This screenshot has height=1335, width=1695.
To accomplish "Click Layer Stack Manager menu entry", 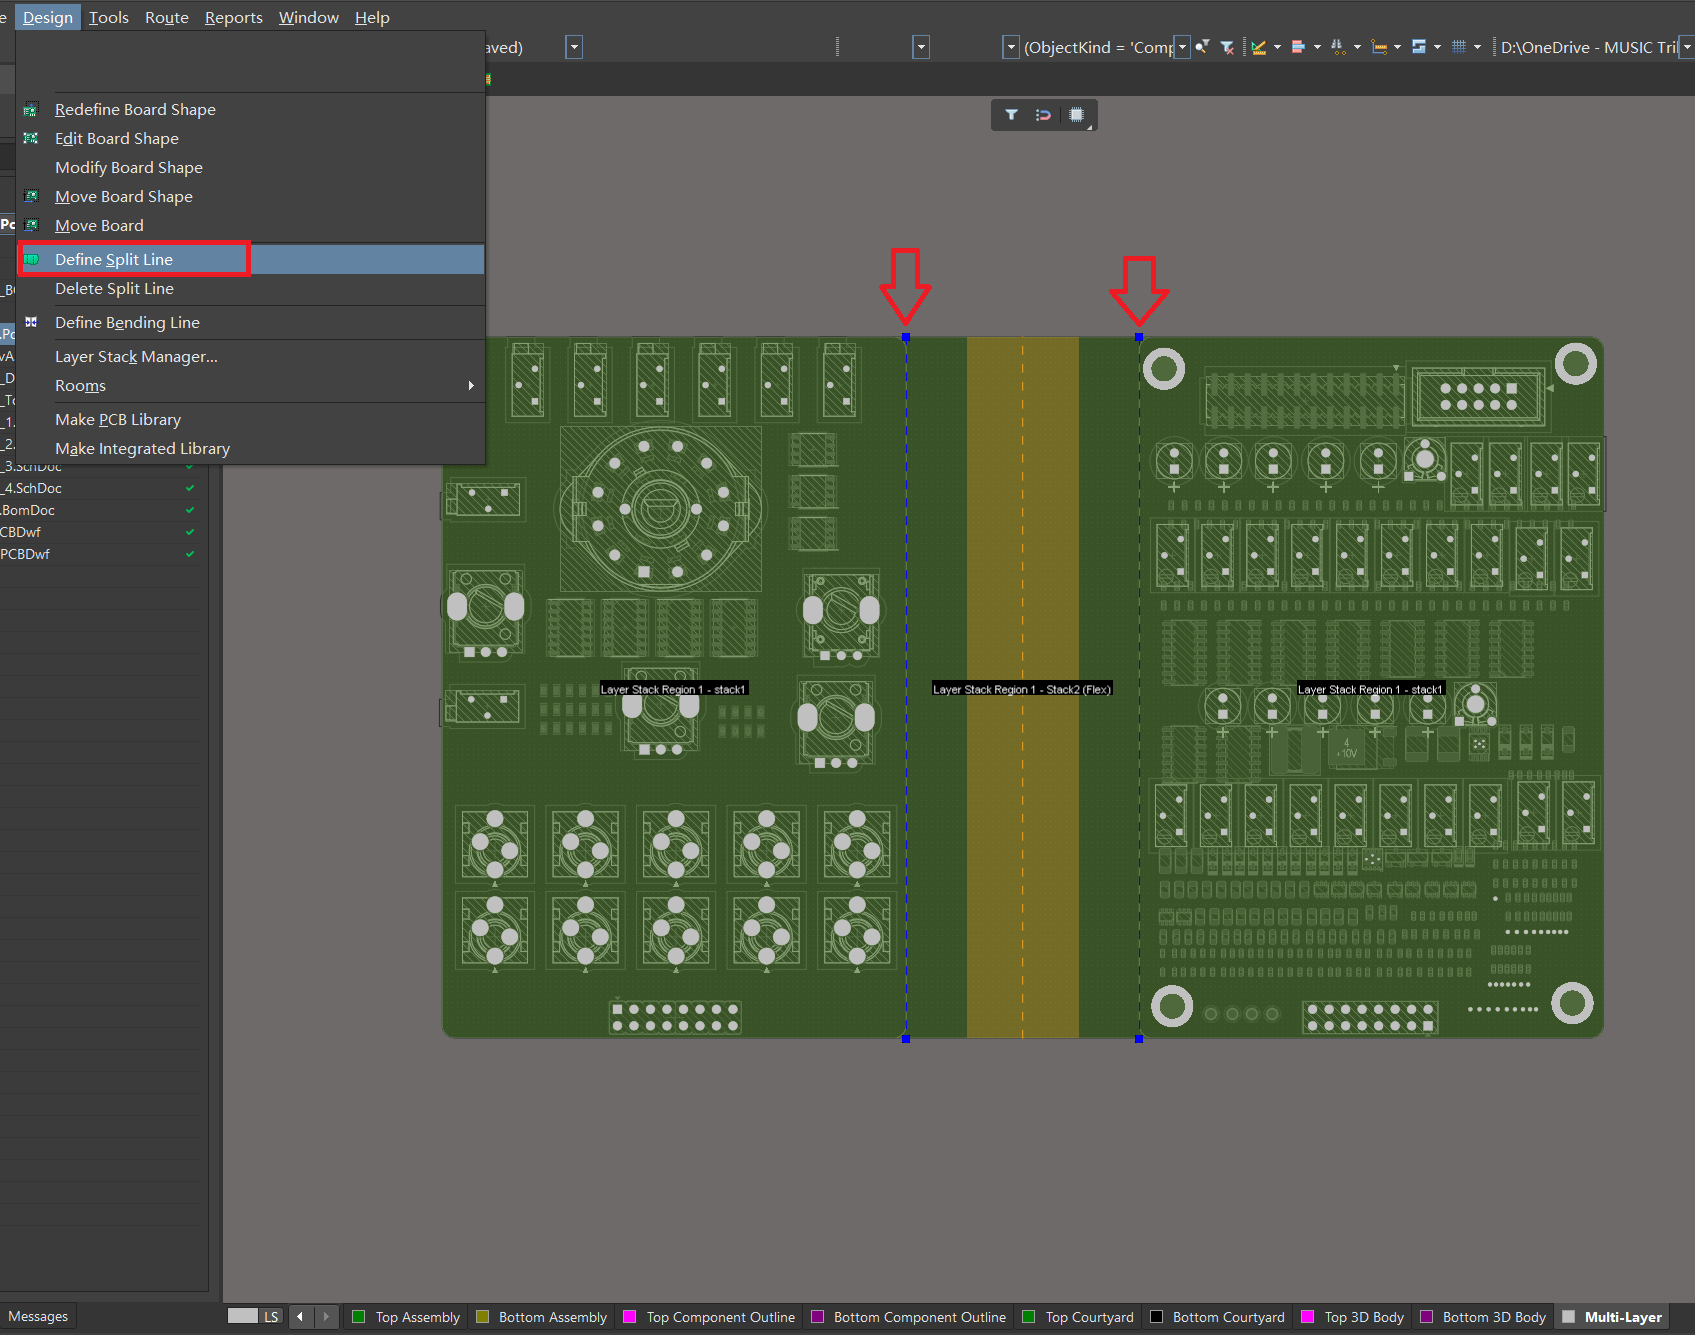I will tap(136, 356).
